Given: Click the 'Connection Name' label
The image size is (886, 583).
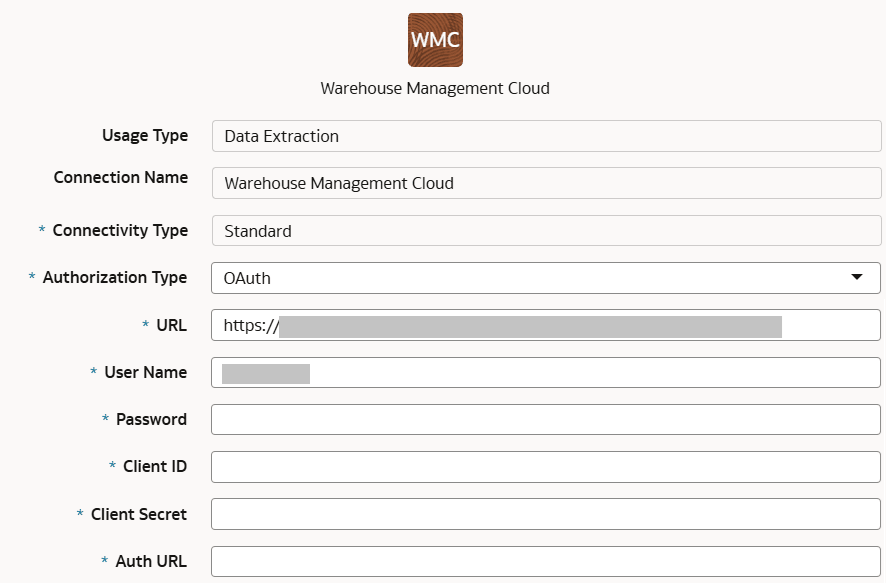Looking at the screenshot, I should coord(121,177).
